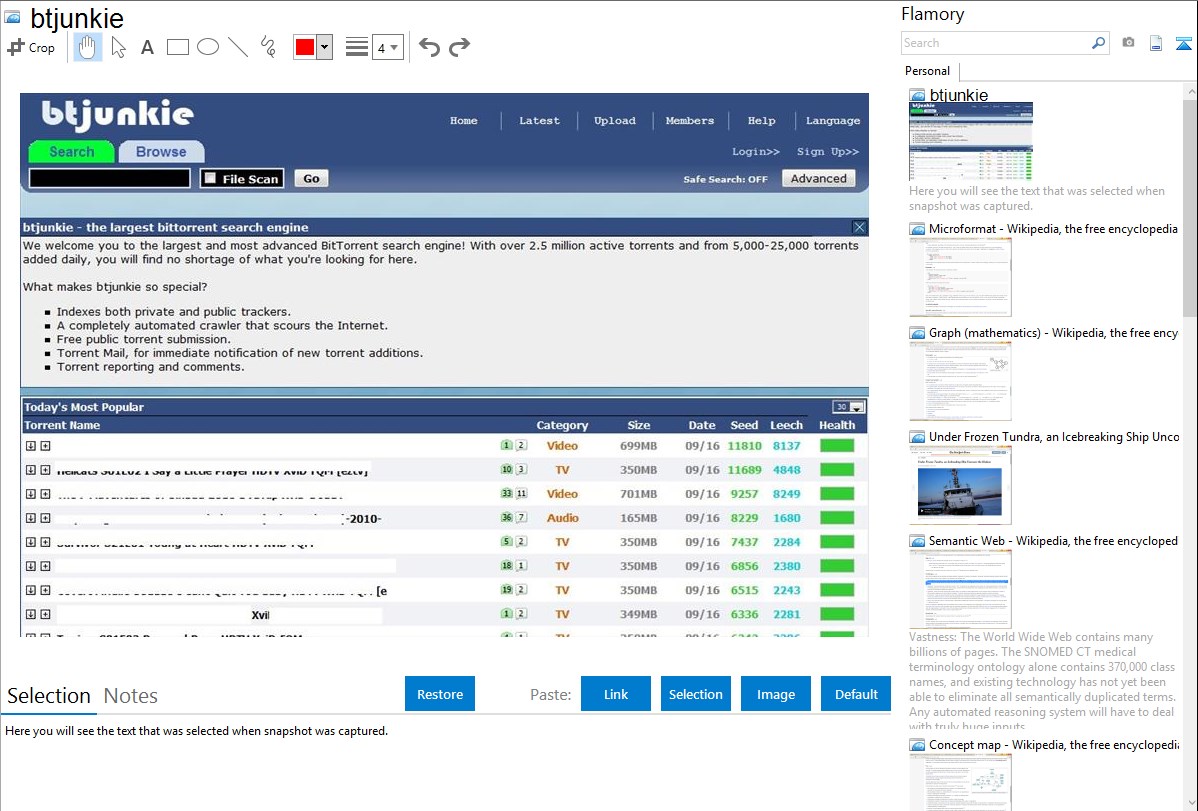The image size is (1198, 811).
Task: Click the camera capture snapshot icon
Action: click(1128, 43)
